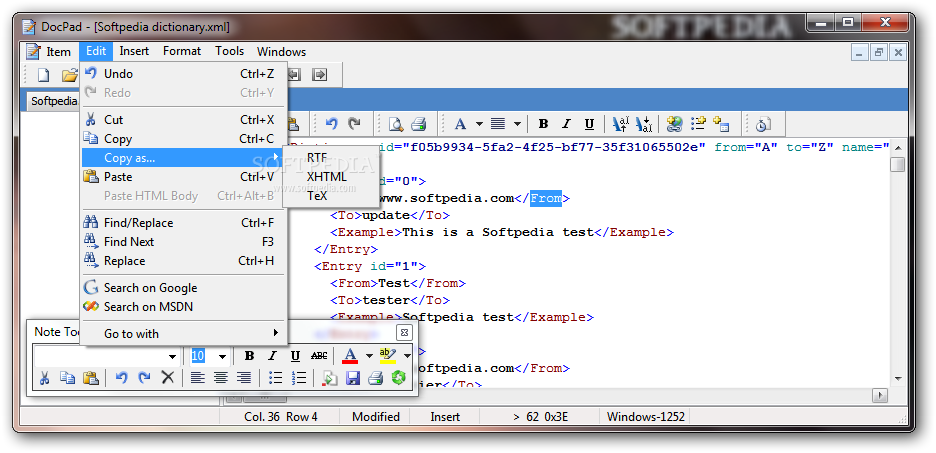Screen dimensions: 936x453
Task: Toggle Bold in the Note toolbar
Action: click(x=250, y=356)
